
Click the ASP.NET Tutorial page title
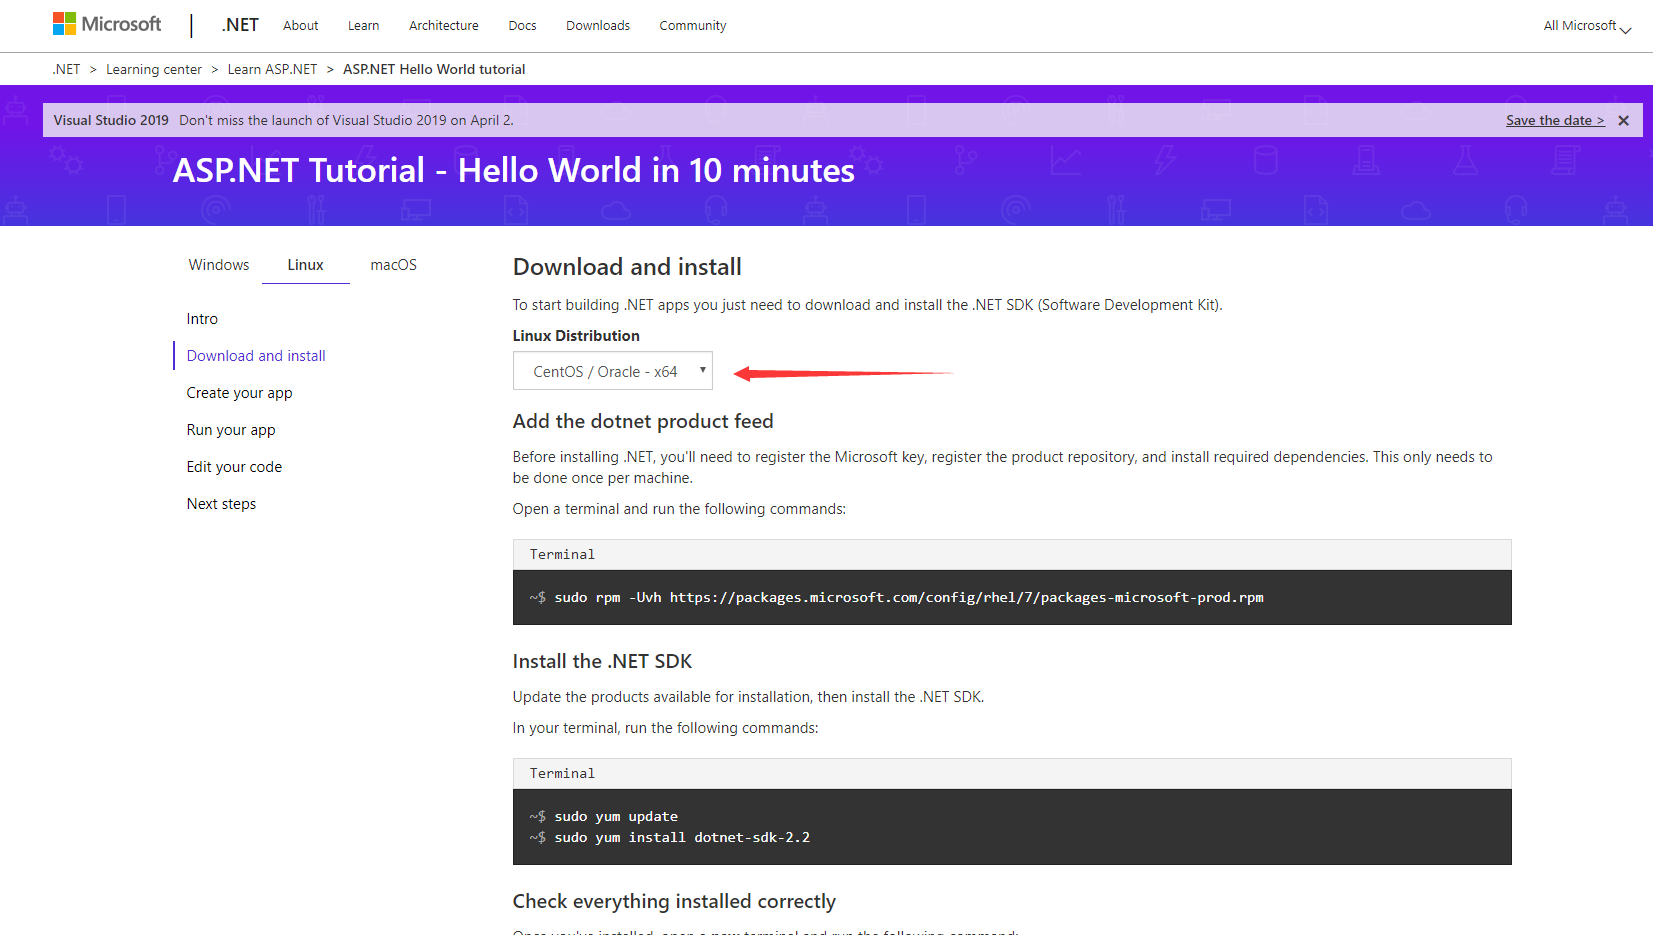(514, 170)
